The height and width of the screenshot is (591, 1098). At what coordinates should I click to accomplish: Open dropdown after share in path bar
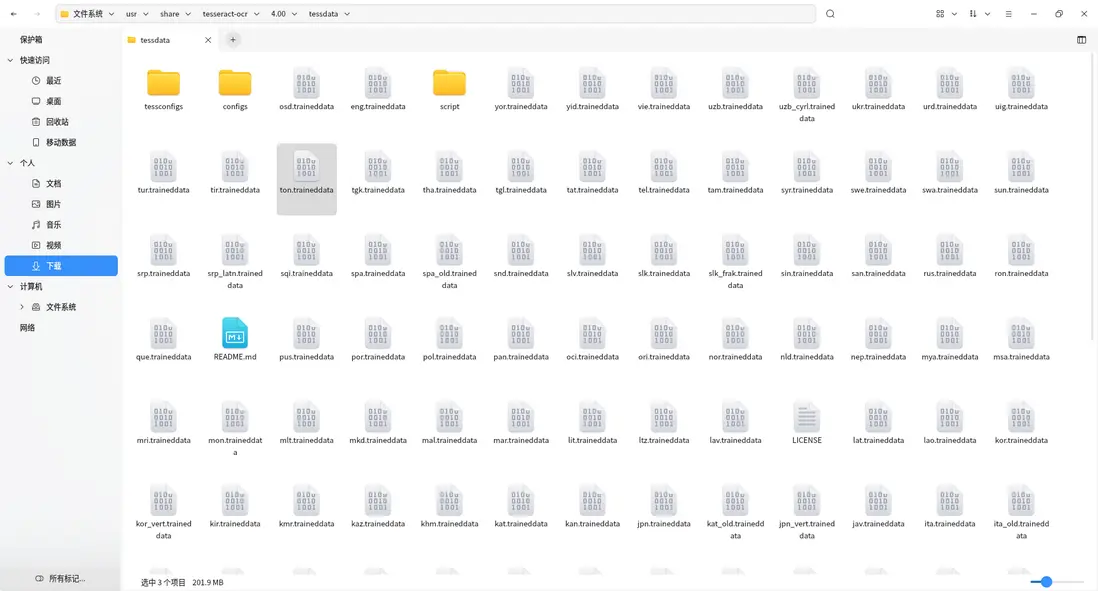tap(188, 13)
